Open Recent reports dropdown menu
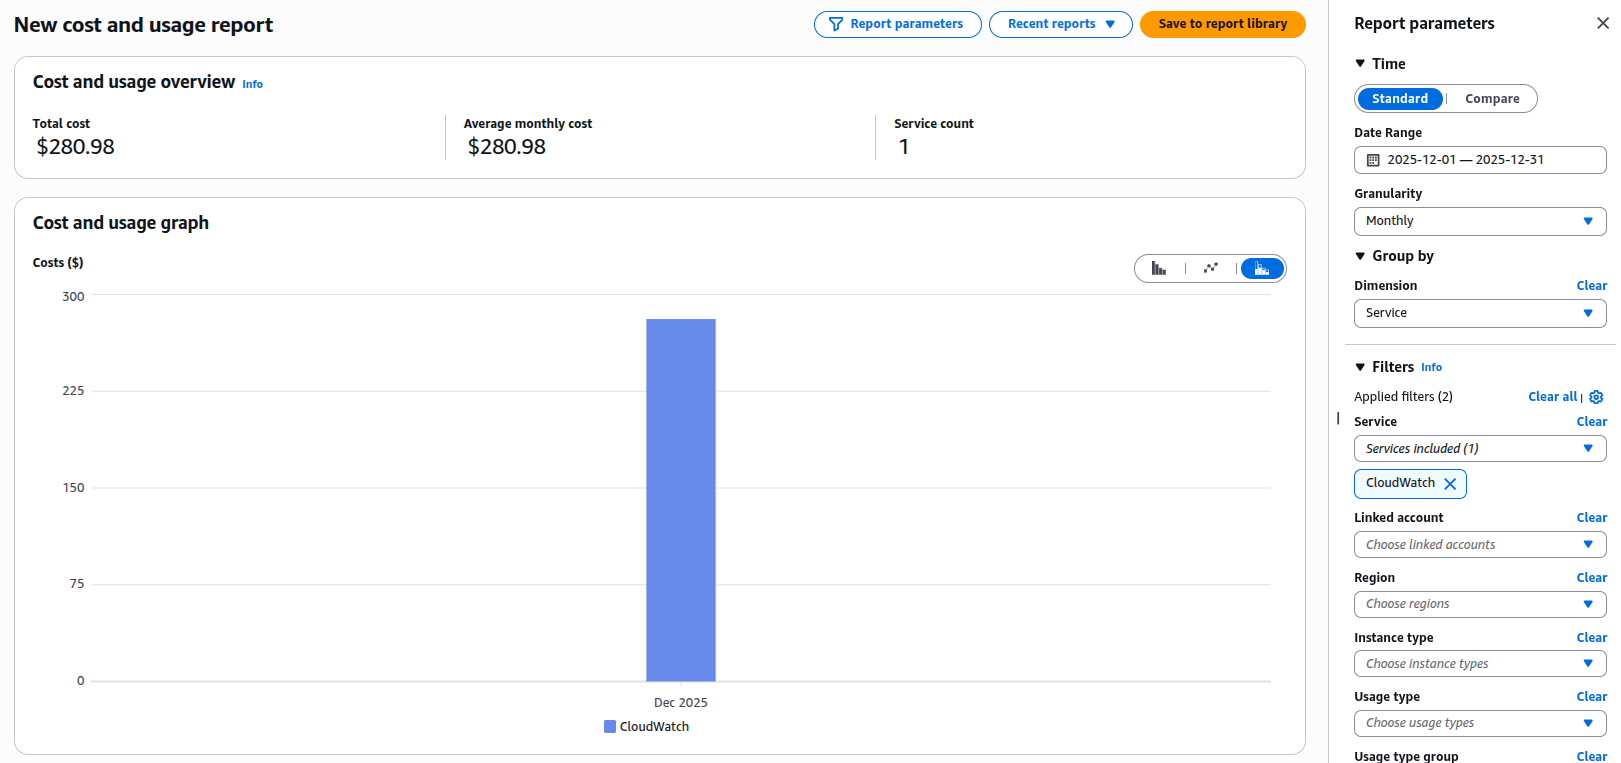Viewport: 1621px width, 763px height. 1060,24
